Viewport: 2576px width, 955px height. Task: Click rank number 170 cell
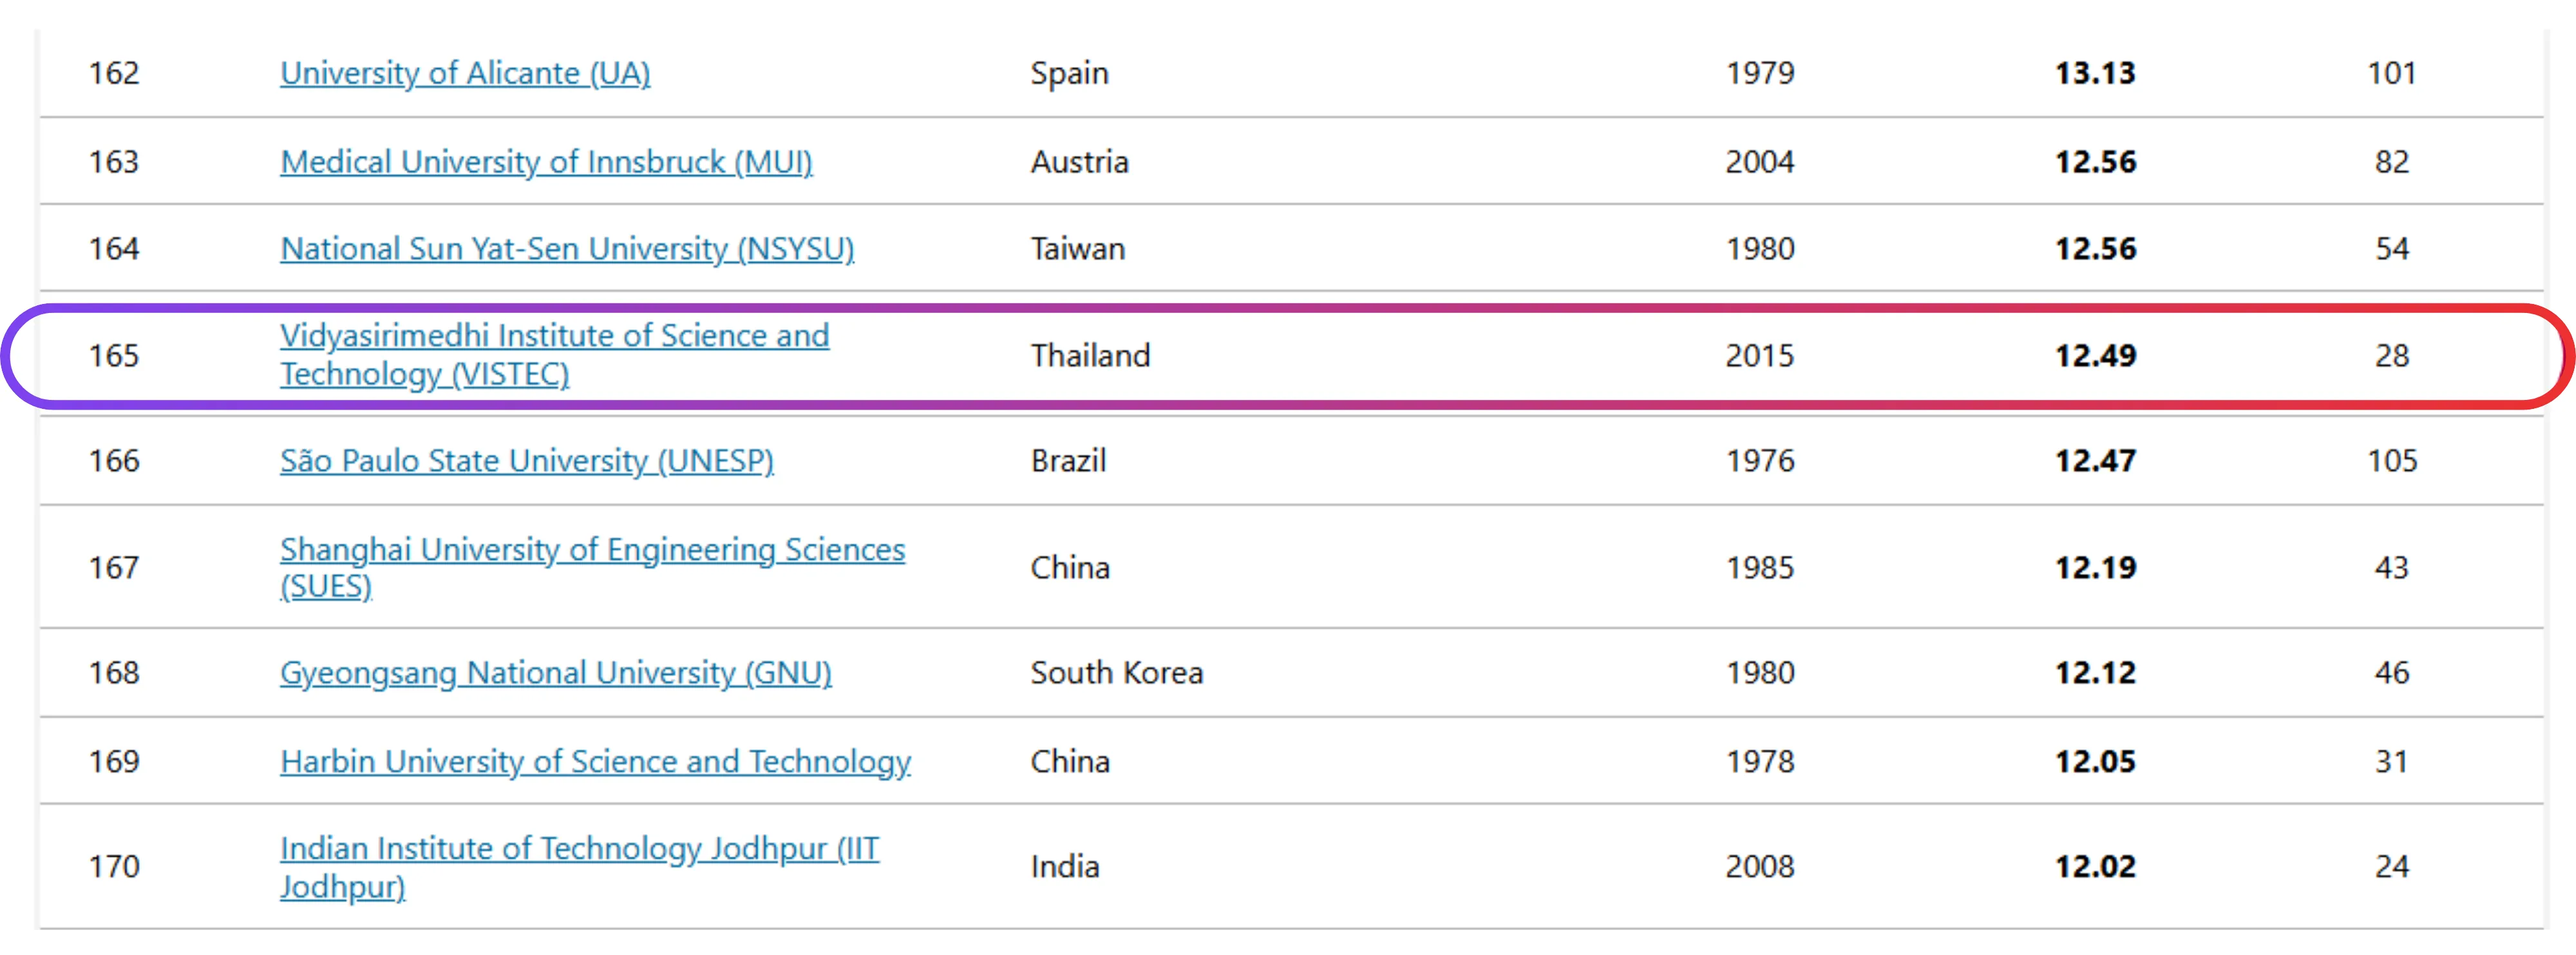114,866
